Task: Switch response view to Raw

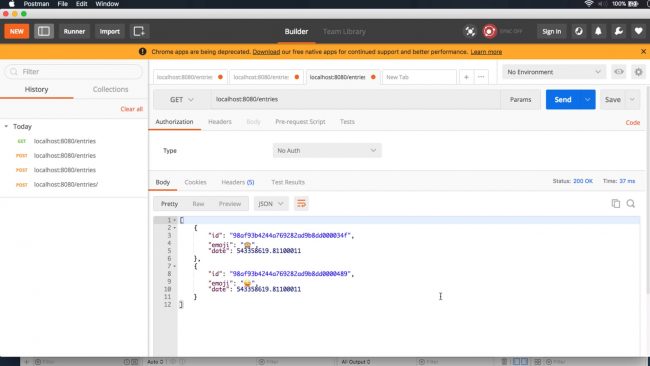Action: point(198,204)
